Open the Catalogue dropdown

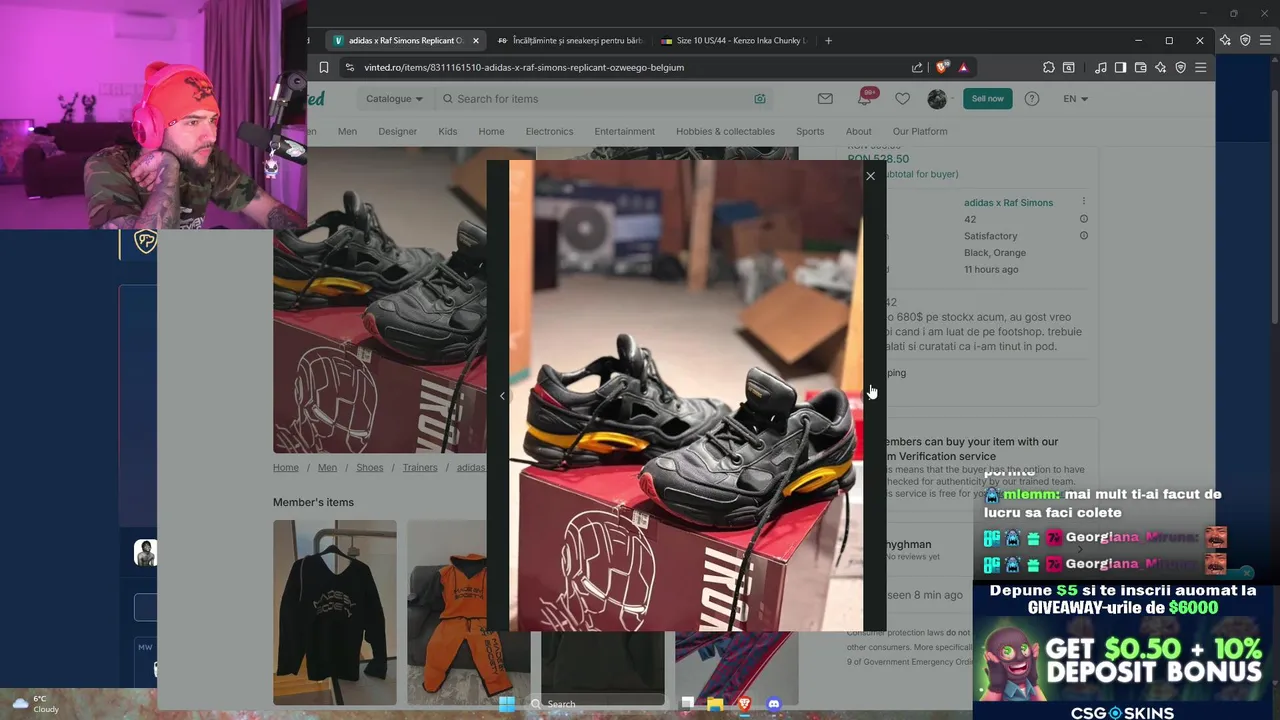394,99
